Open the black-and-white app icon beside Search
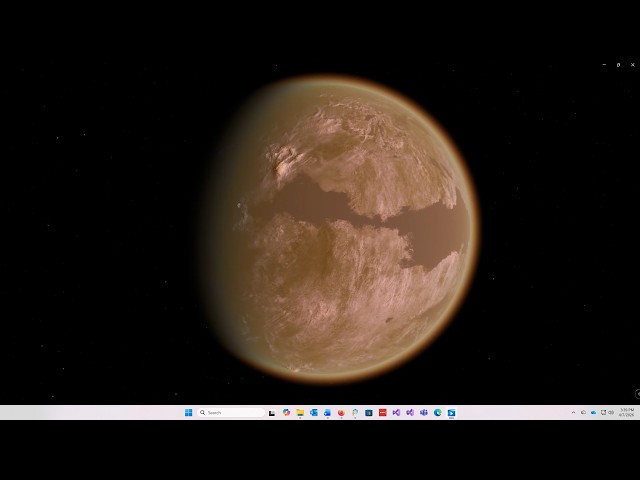This screenshot has width=640, height=480. pyautogui.click(x=272, y=413)
